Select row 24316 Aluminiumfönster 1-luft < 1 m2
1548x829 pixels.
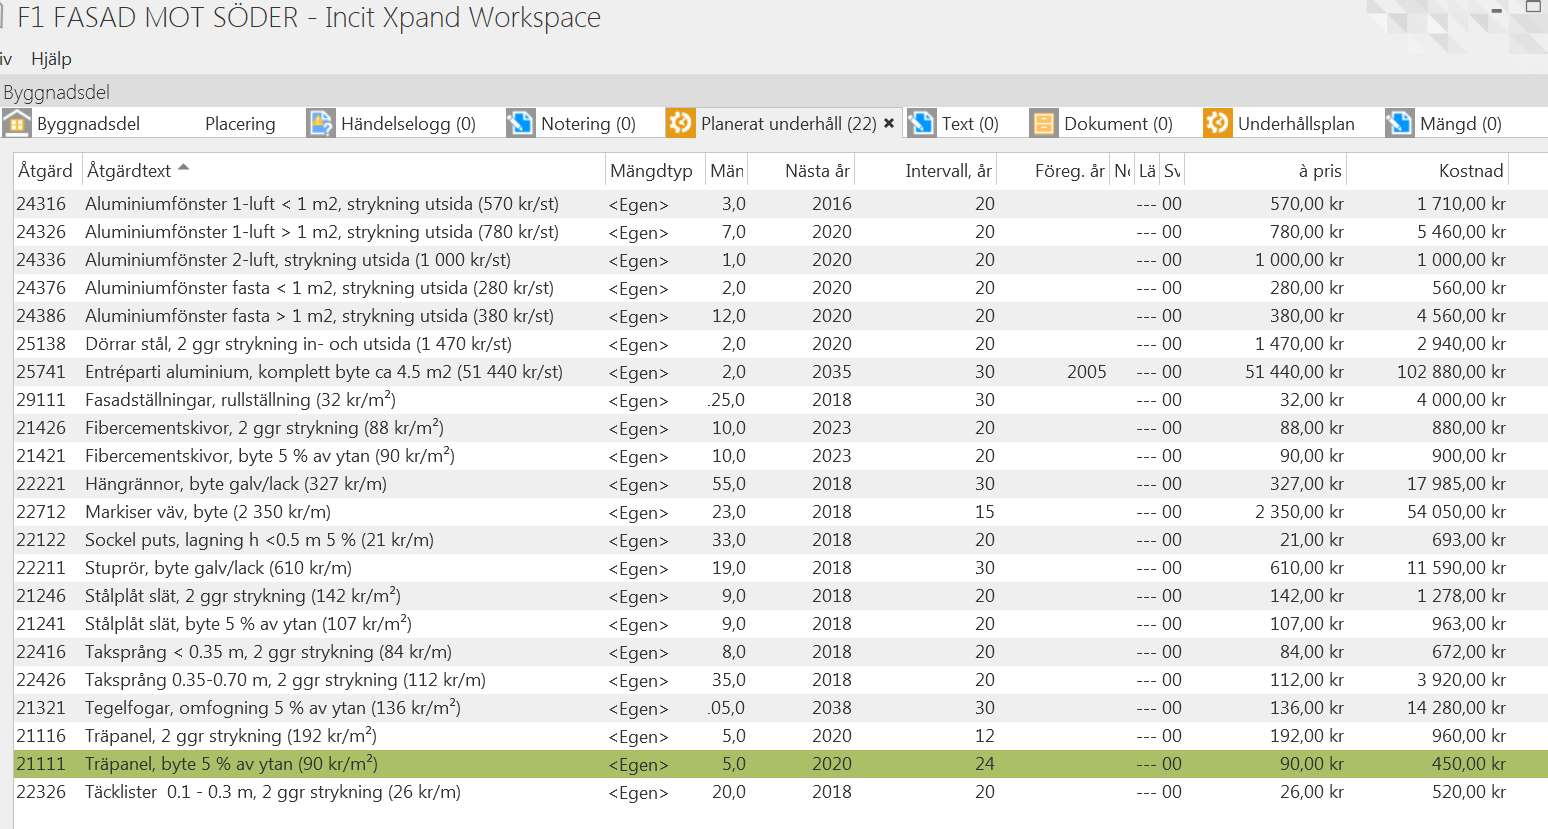pos(780,204)
